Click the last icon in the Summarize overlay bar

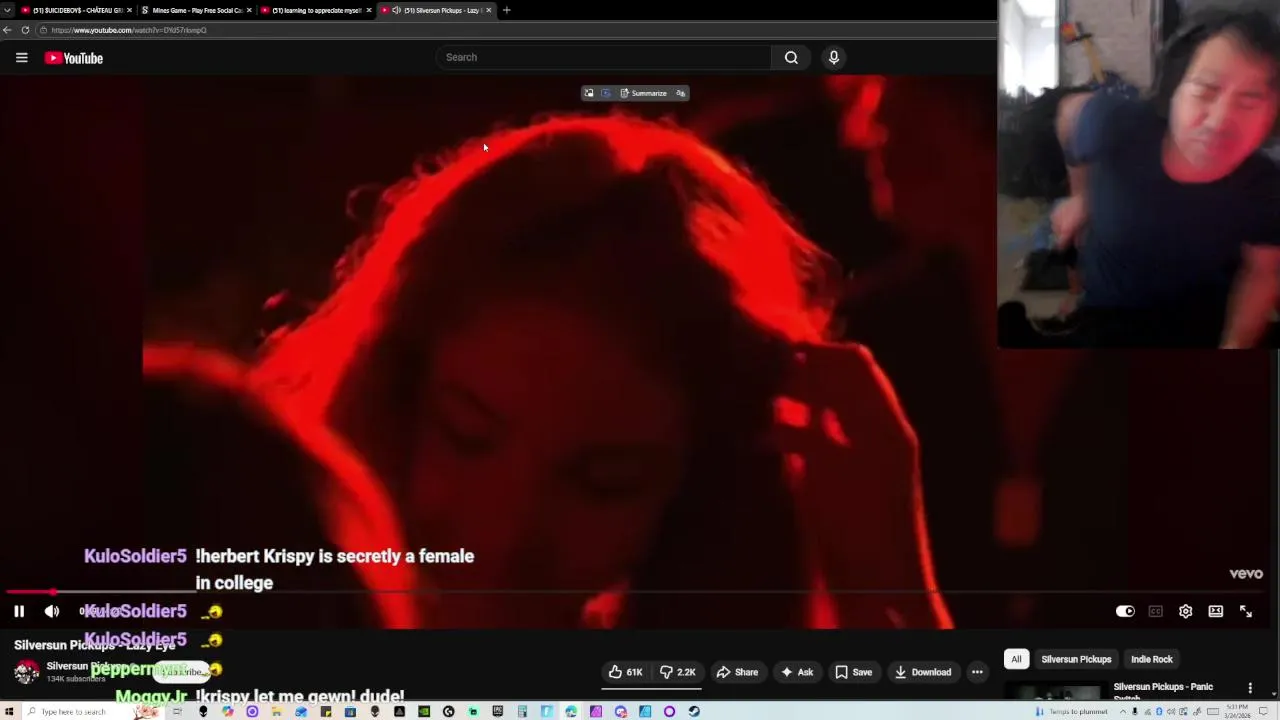pos(681,93)
